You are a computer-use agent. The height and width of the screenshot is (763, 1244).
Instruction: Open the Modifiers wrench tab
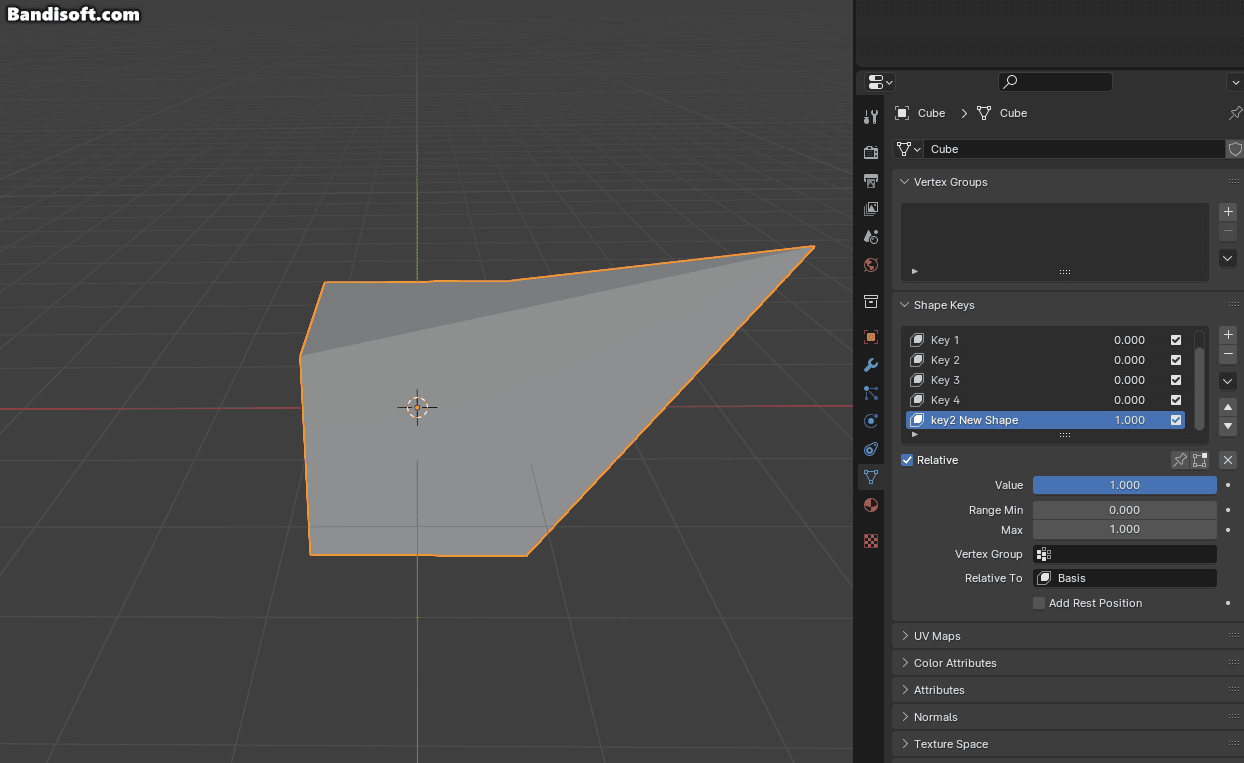click(871, 365)
